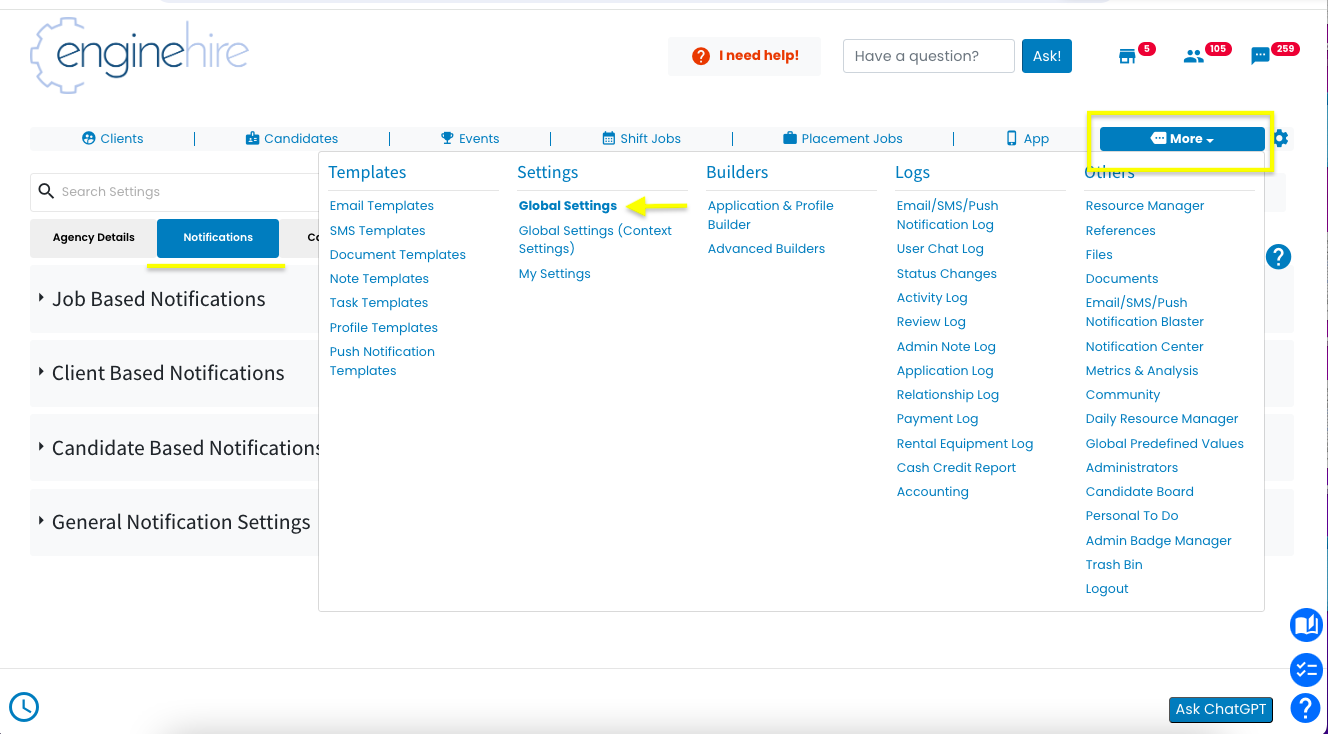Select Logout under Others
This screenshot has width=1328, height=734.
pos(1107,588)
